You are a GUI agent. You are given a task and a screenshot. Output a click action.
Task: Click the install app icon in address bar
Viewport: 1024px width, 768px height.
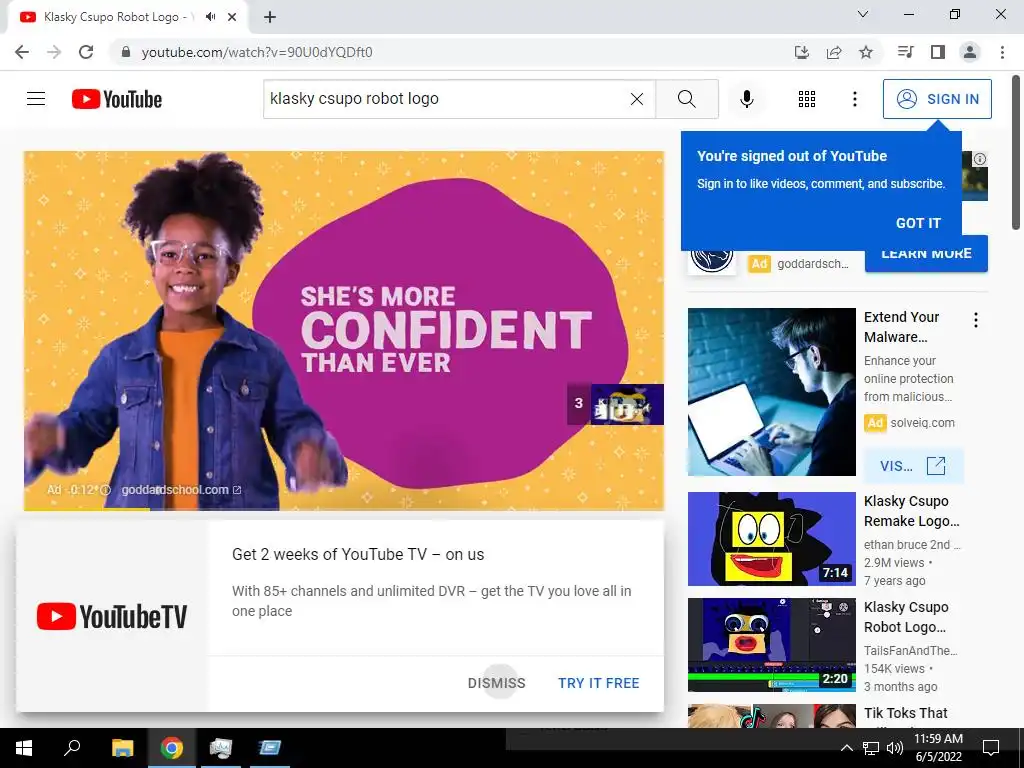801,52
